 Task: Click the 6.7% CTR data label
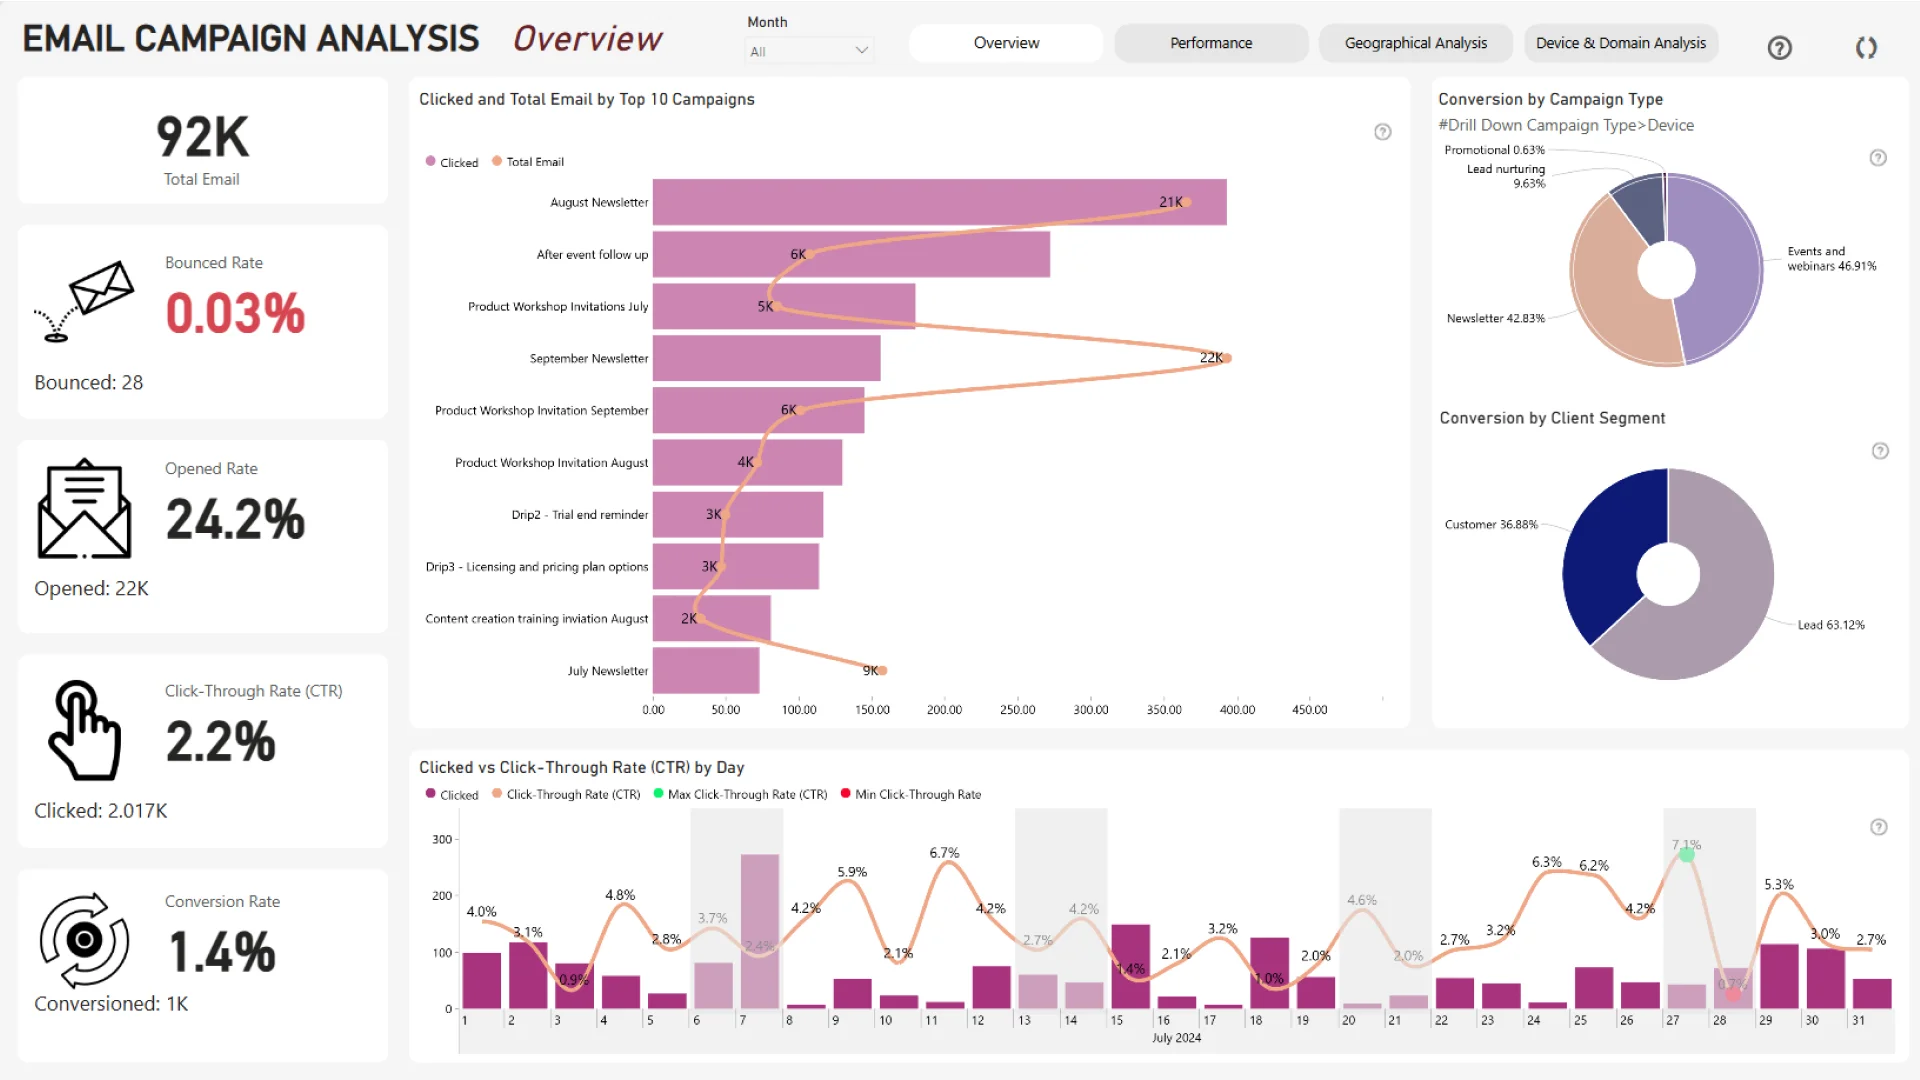click(944, 853)
